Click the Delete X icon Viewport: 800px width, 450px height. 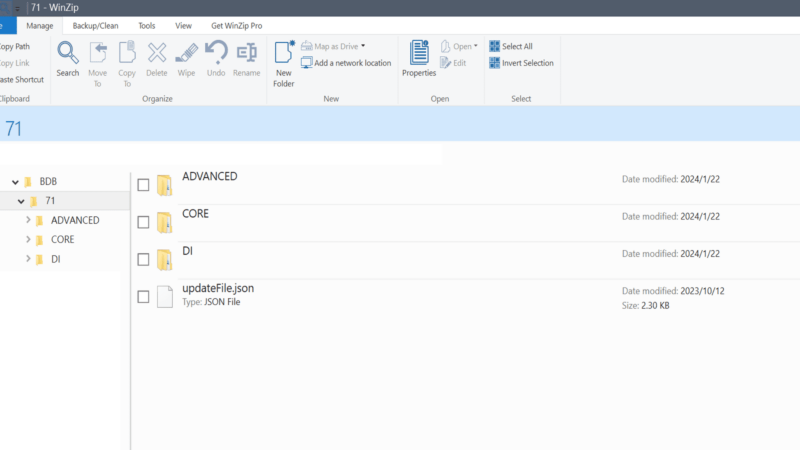157,53
